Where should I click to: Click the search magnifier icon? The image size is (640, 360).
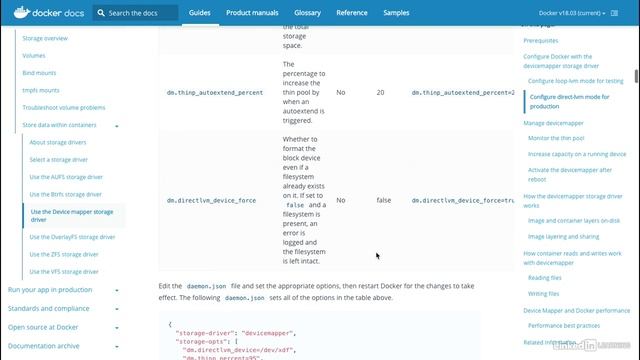(101, 13)
